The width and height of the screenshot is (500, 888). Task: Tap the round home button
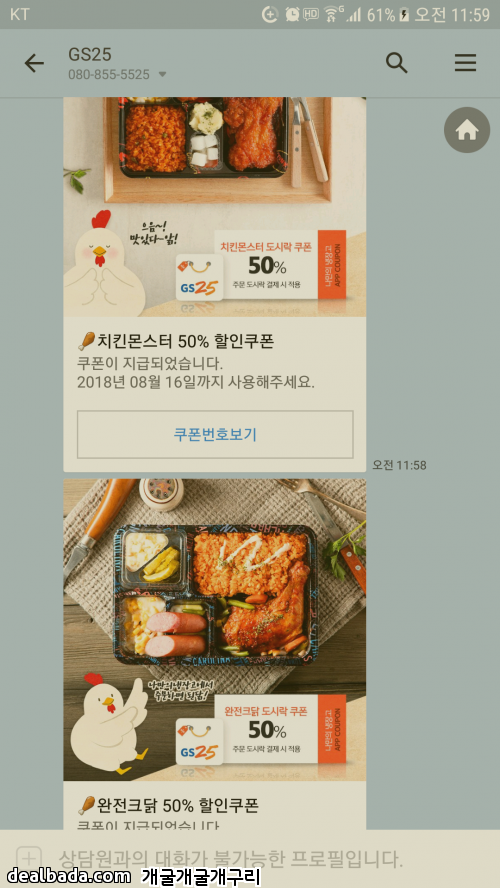467,130
